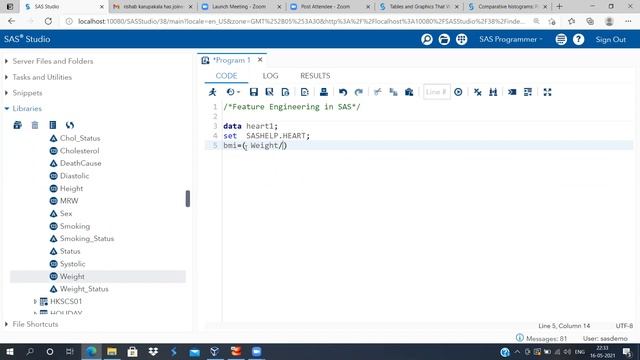This screenshot has width=640, height=360.
Task: Select the Sex column
Action: (x=66, y=213)
